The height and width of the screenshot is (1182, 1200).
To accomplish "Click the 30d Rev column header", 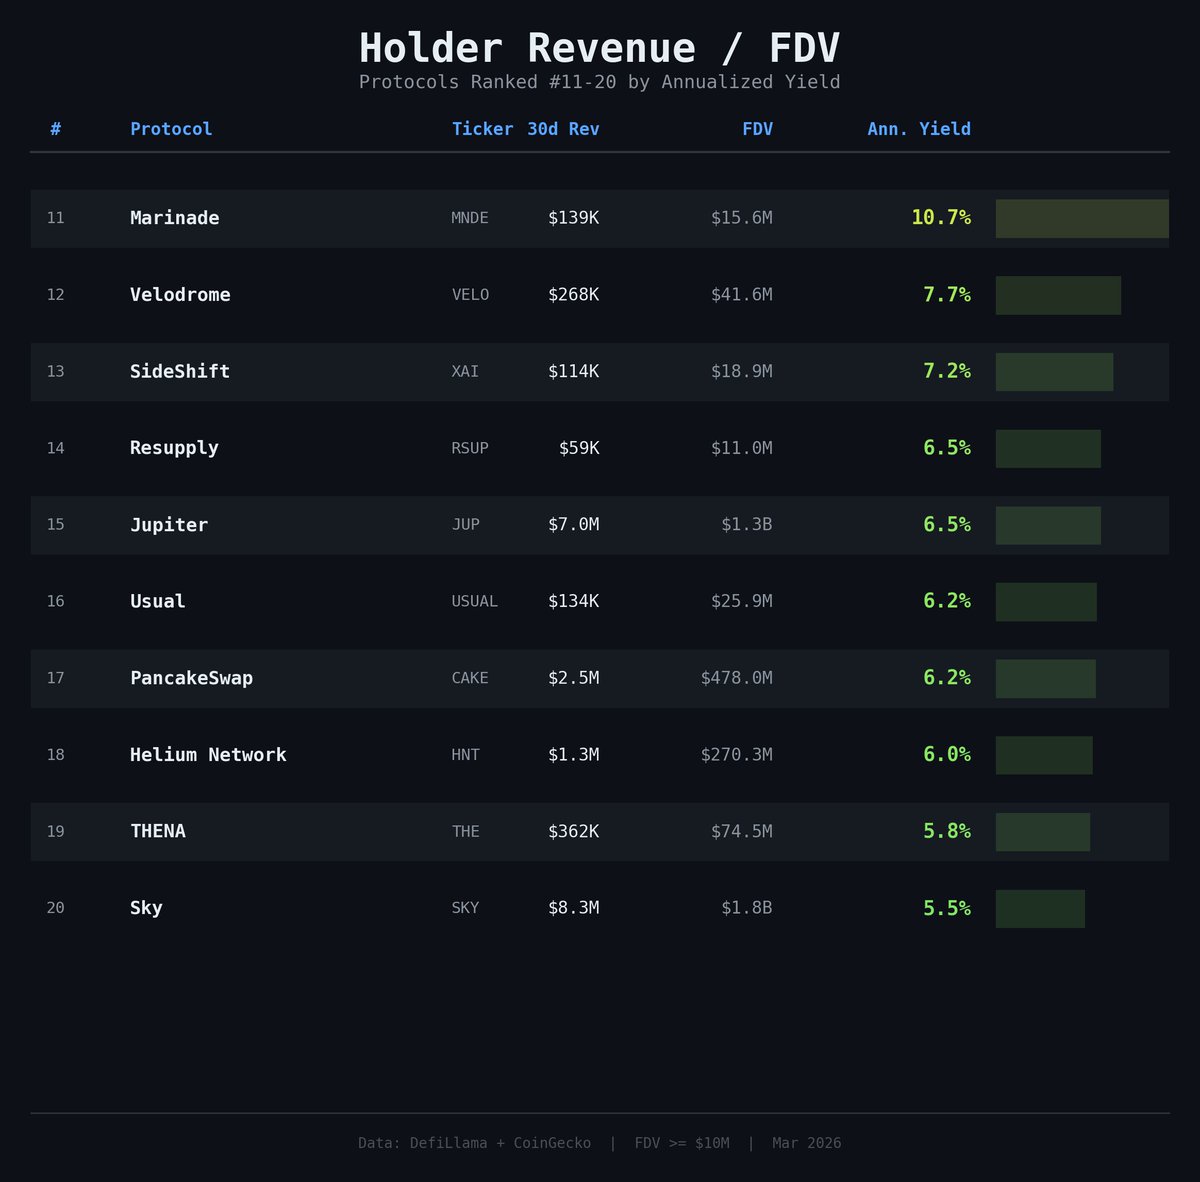I will 563,129.
